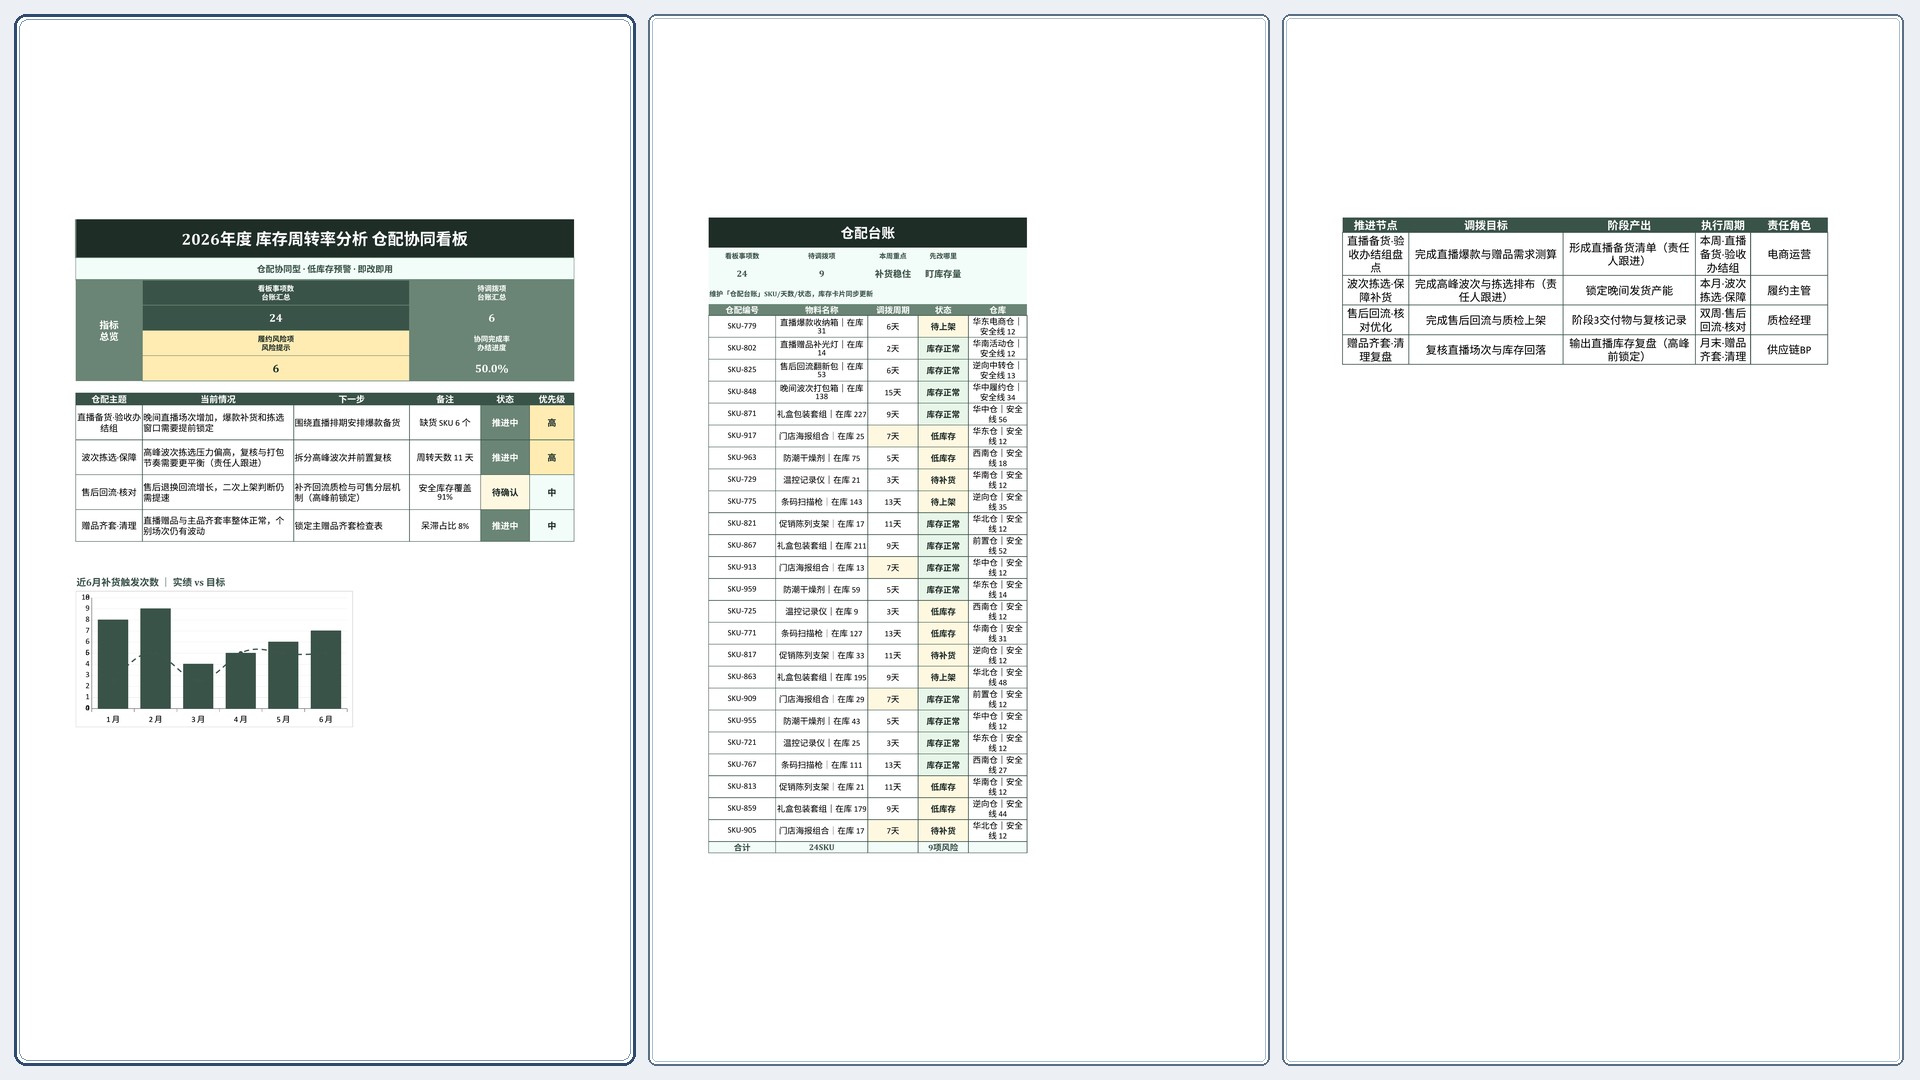Select the 供应链BP cell
Screen dimensions: 1920x1080
(x=1788, y=350)
